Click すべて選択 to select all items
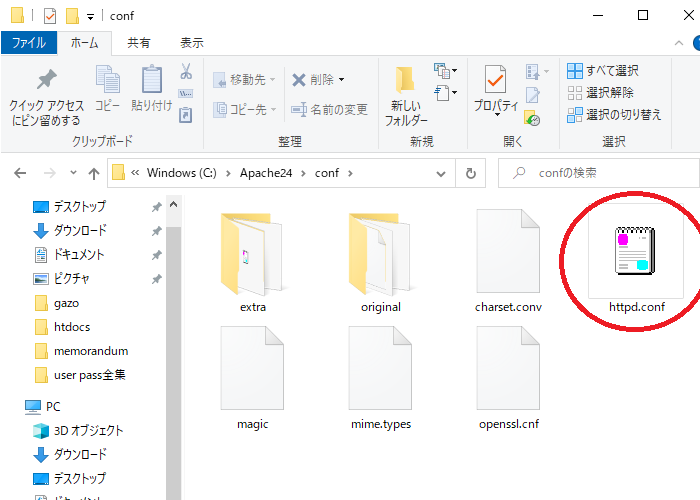 (603, 71)
